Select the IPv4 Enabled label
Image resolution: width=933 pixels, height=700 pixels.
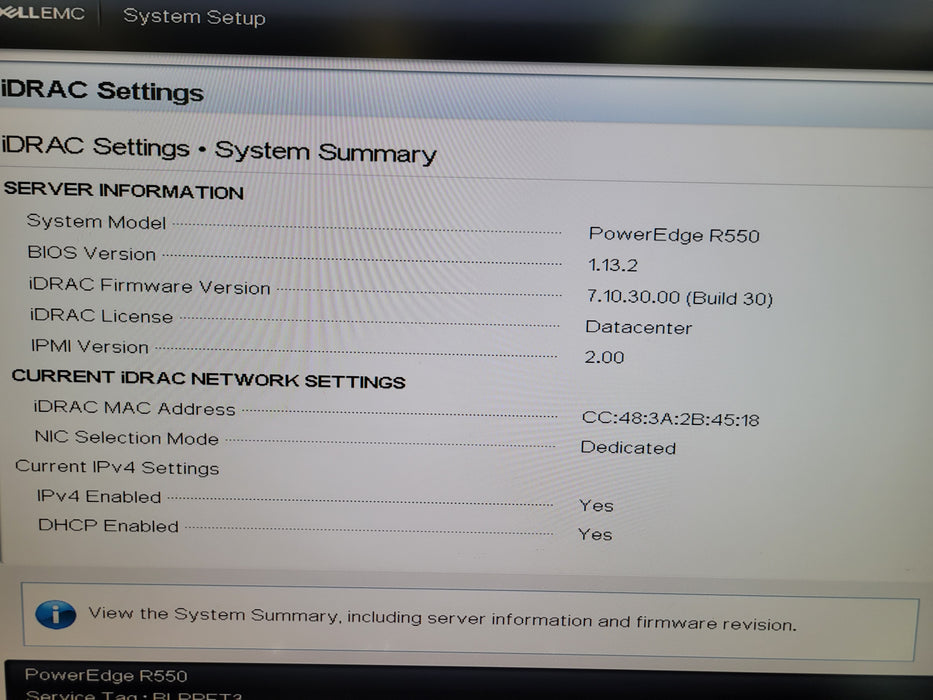[x=99, y=496]
